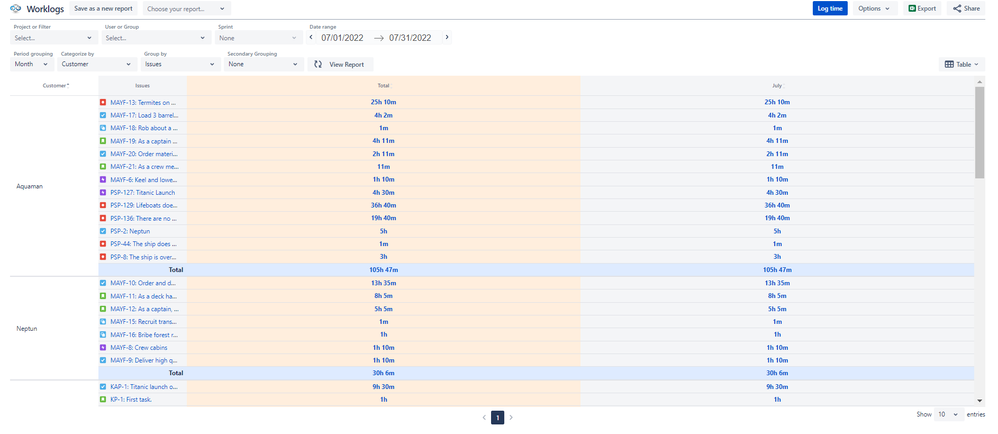Click Save as a new report

tap(103, 9)
